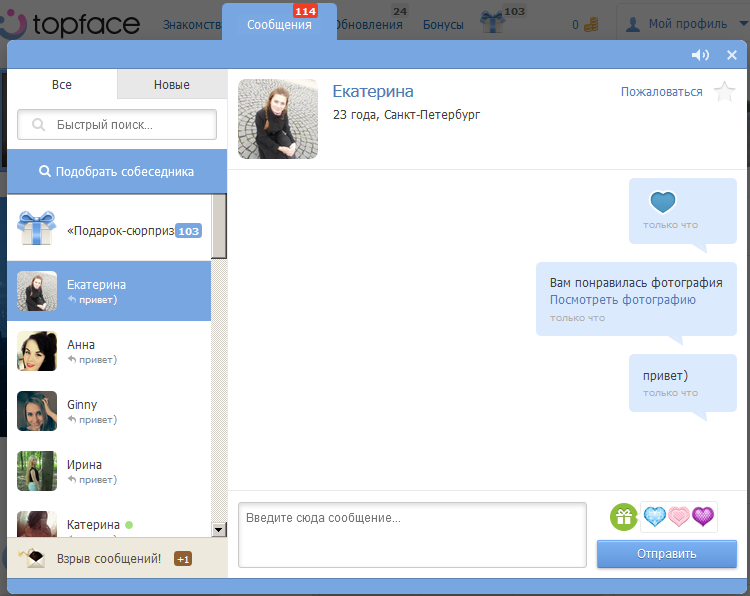Open the Мой профиль dropdown arrow
Screen dimensions: 750x596
pos(744,23)
